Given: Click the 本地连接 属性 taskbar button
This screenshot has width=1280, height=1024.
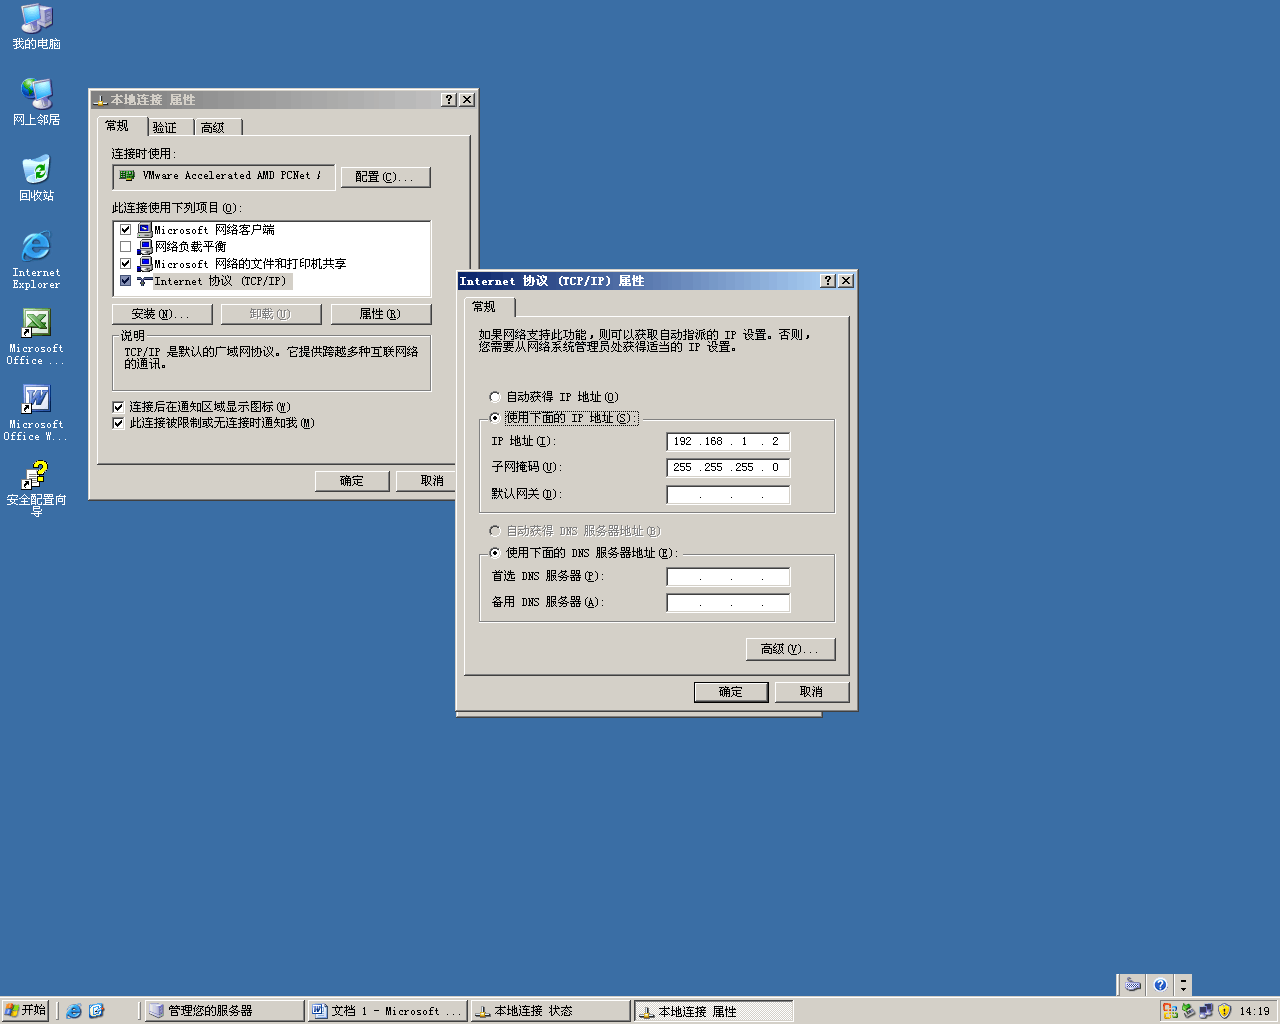Looking at the screenshot, I should point(714,1011).
